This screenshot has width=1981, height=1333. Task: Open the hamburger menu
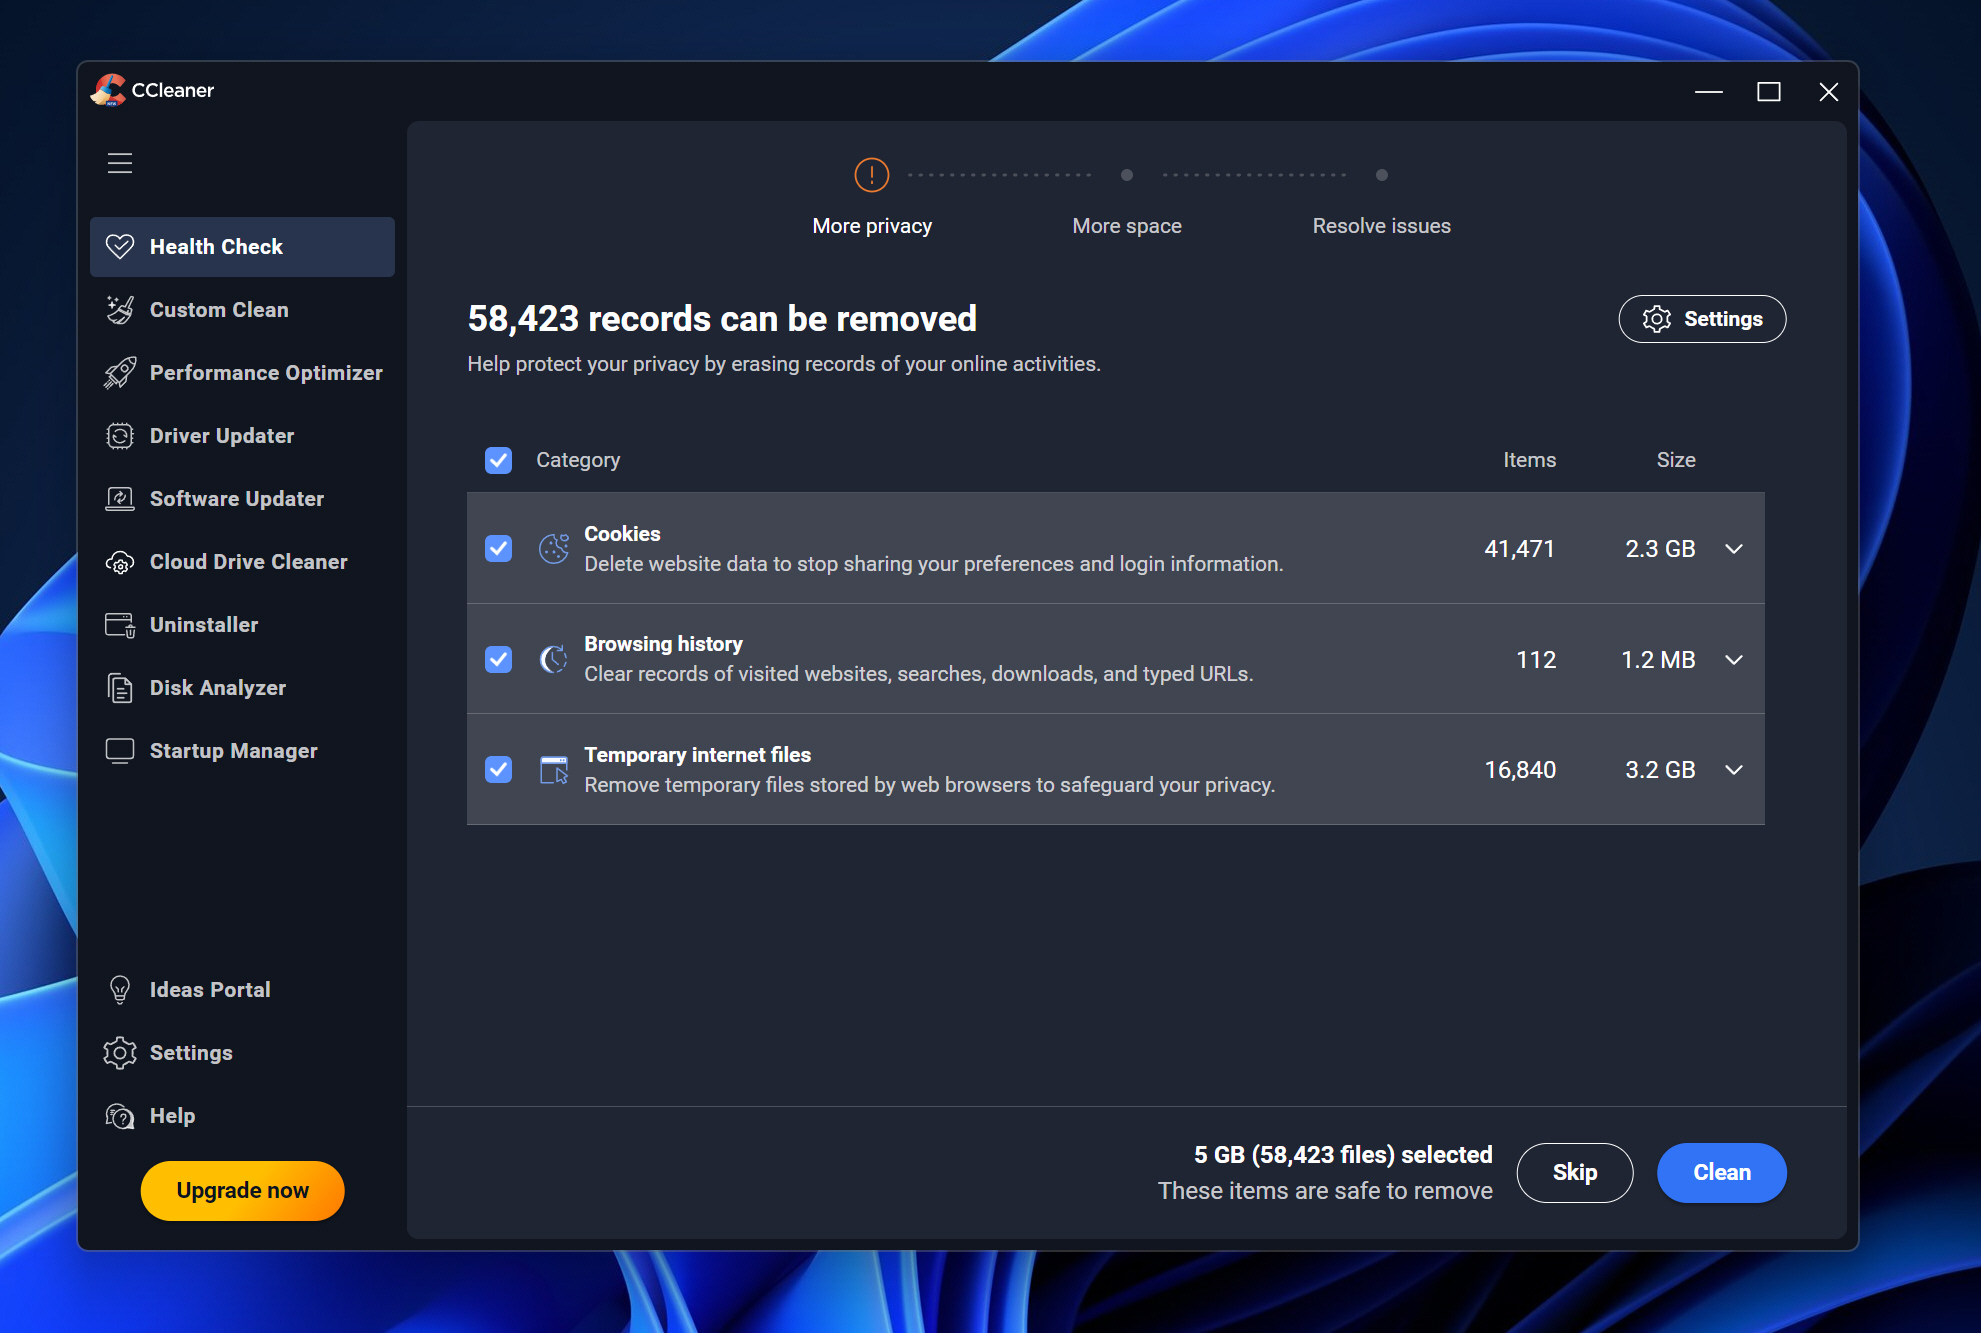119,163
